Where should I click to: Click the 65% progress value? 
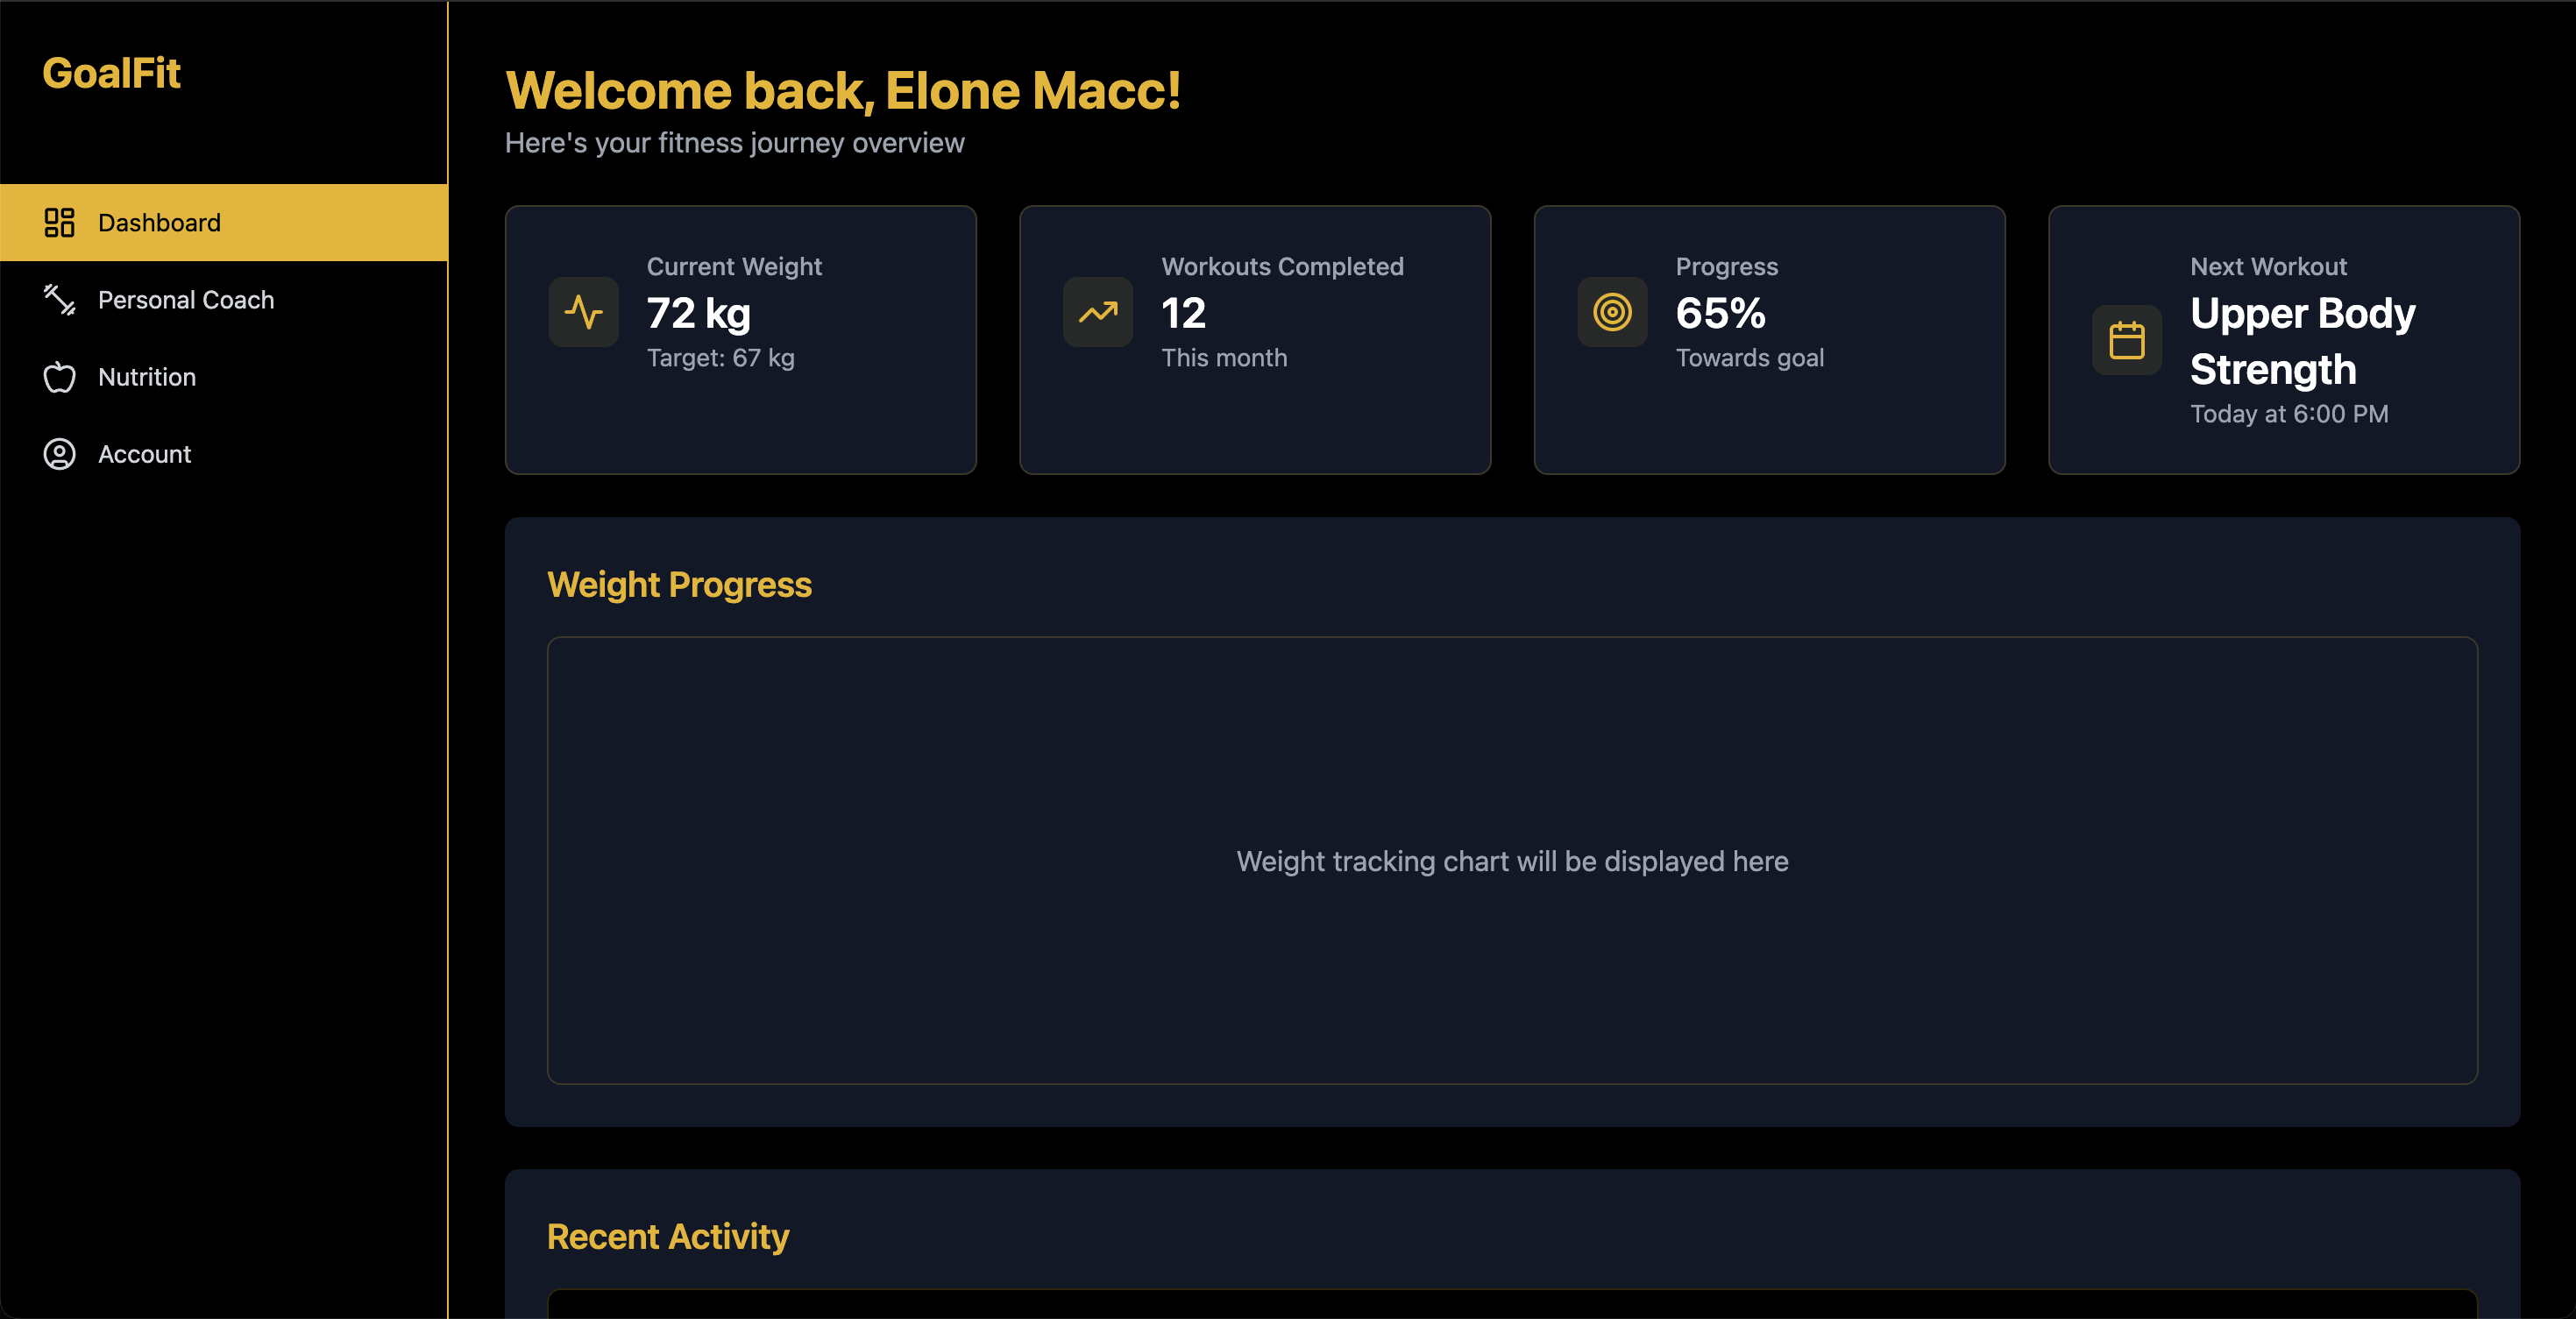(x=1720, y=313)
